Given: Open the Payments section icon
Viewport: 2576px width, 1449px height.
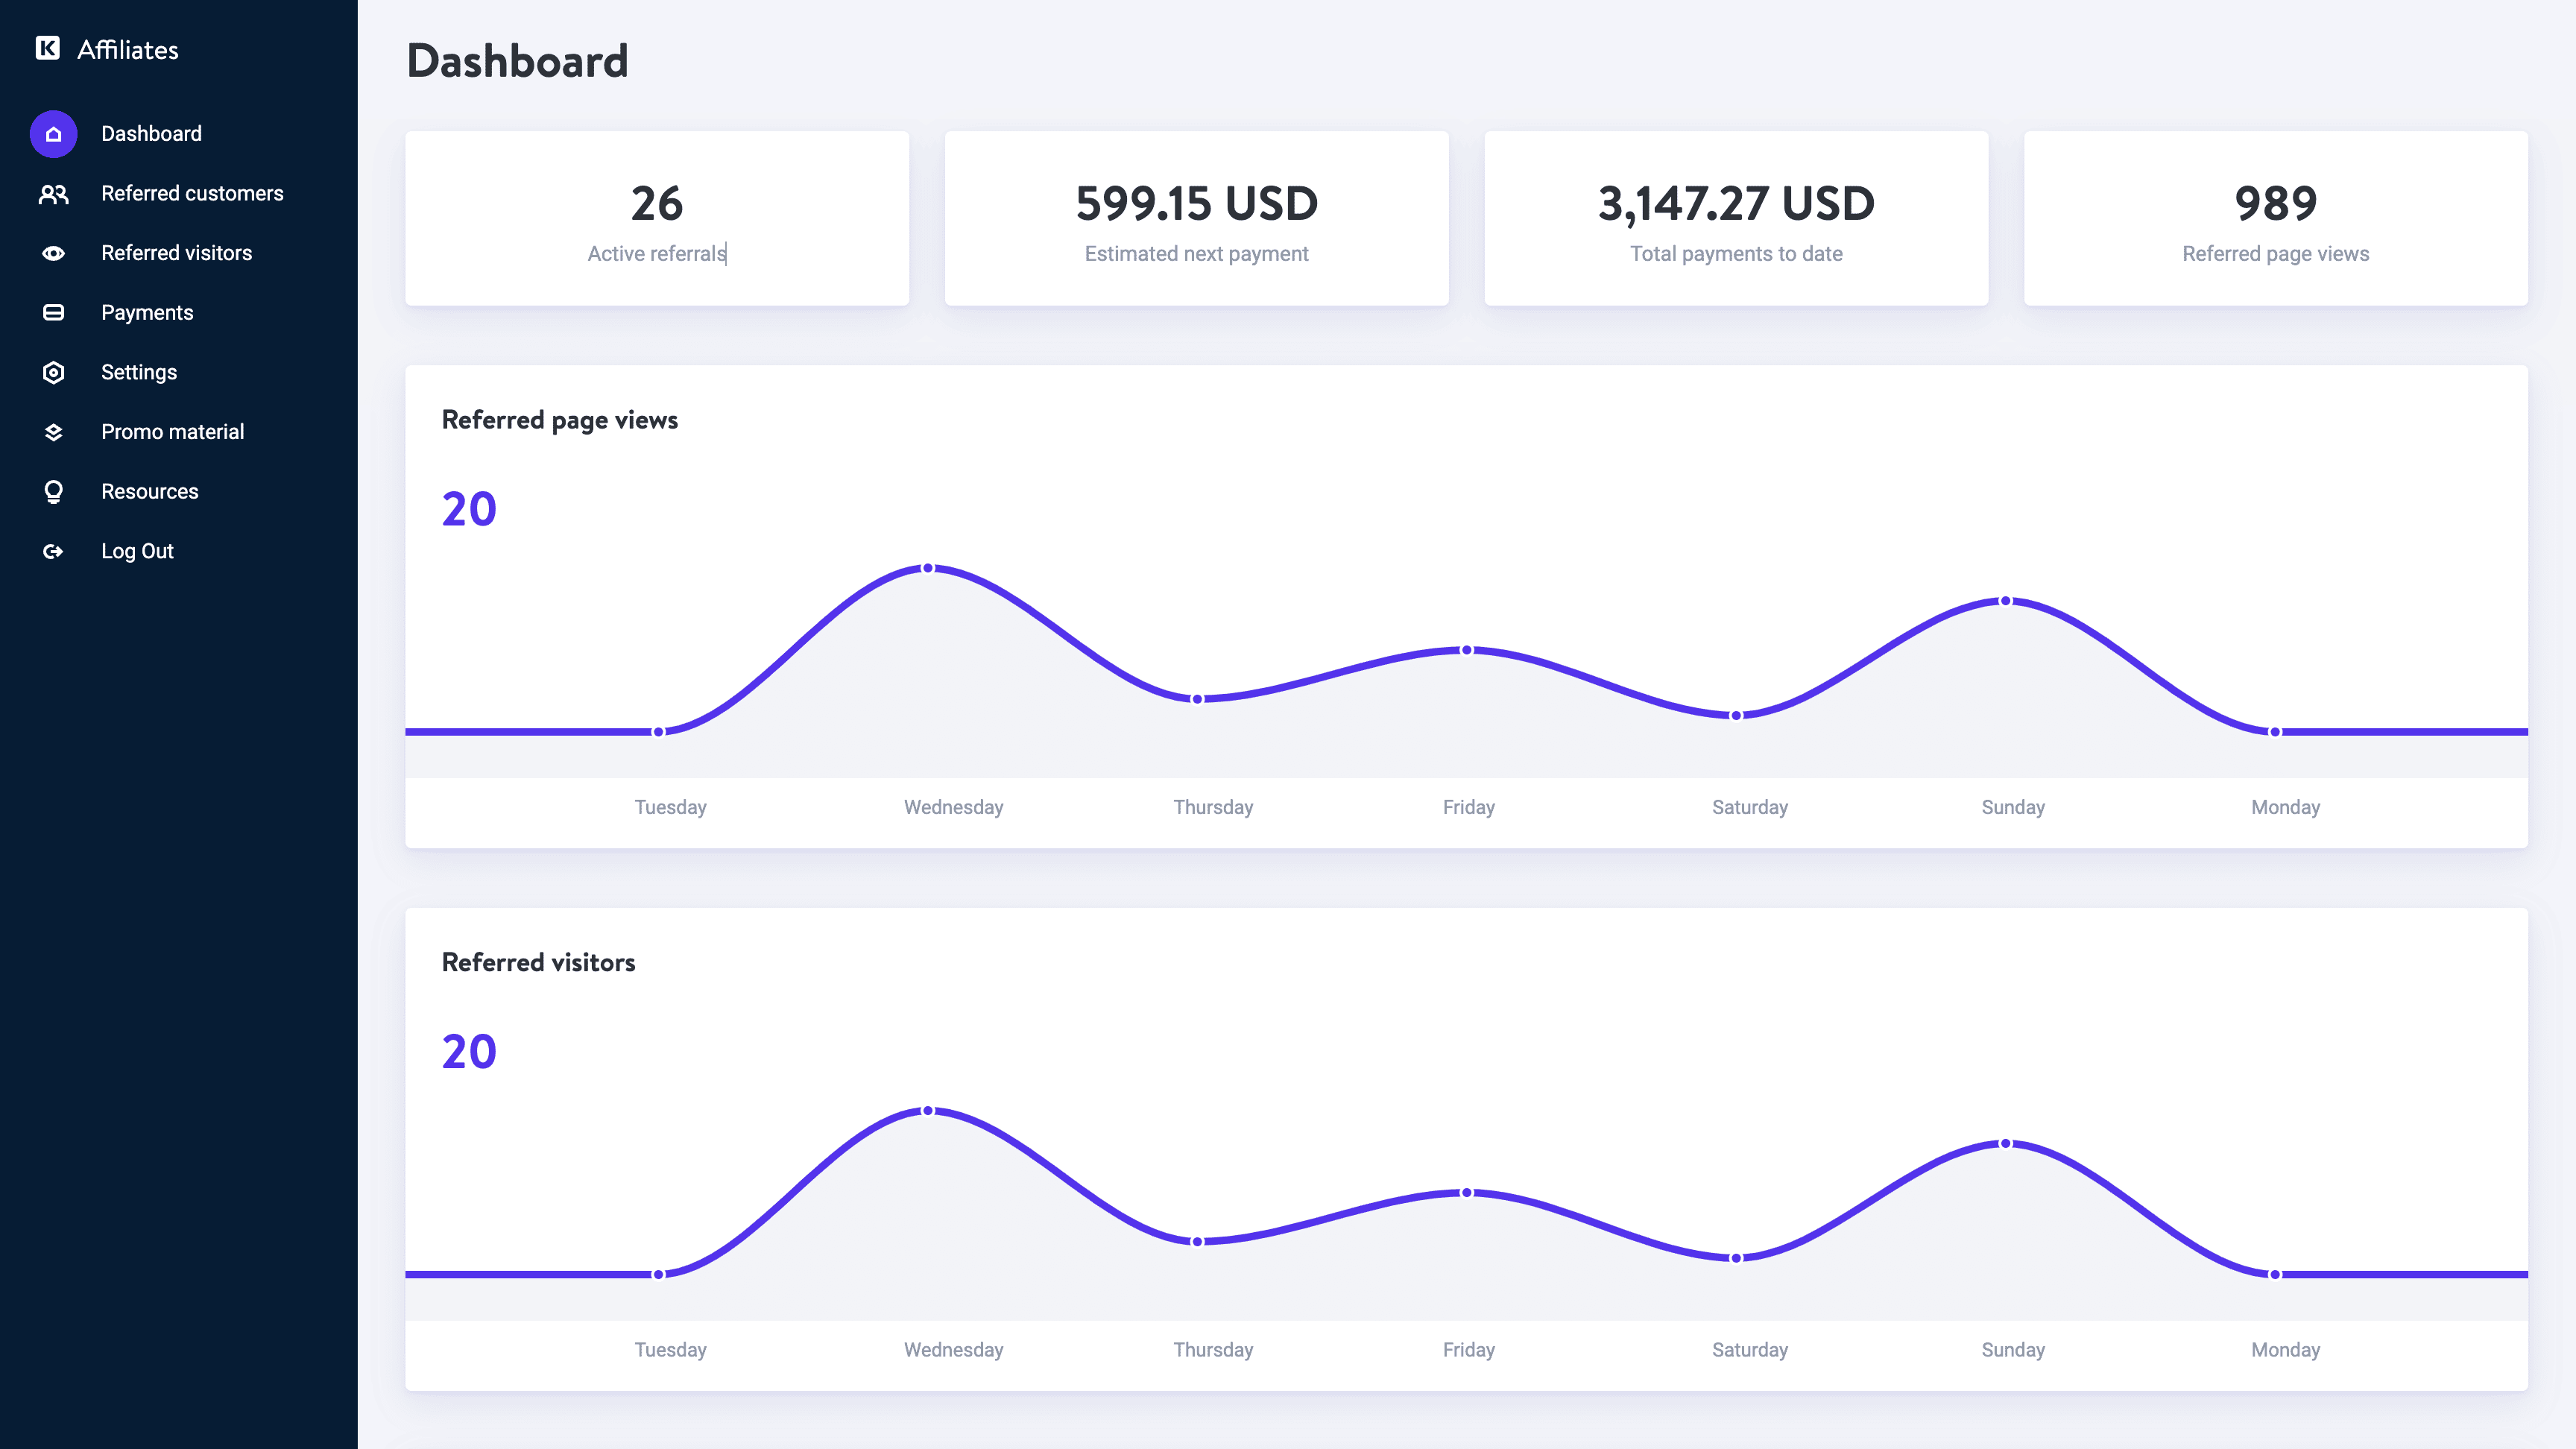Looking at the screenshot, I should [x=51, y=313].
